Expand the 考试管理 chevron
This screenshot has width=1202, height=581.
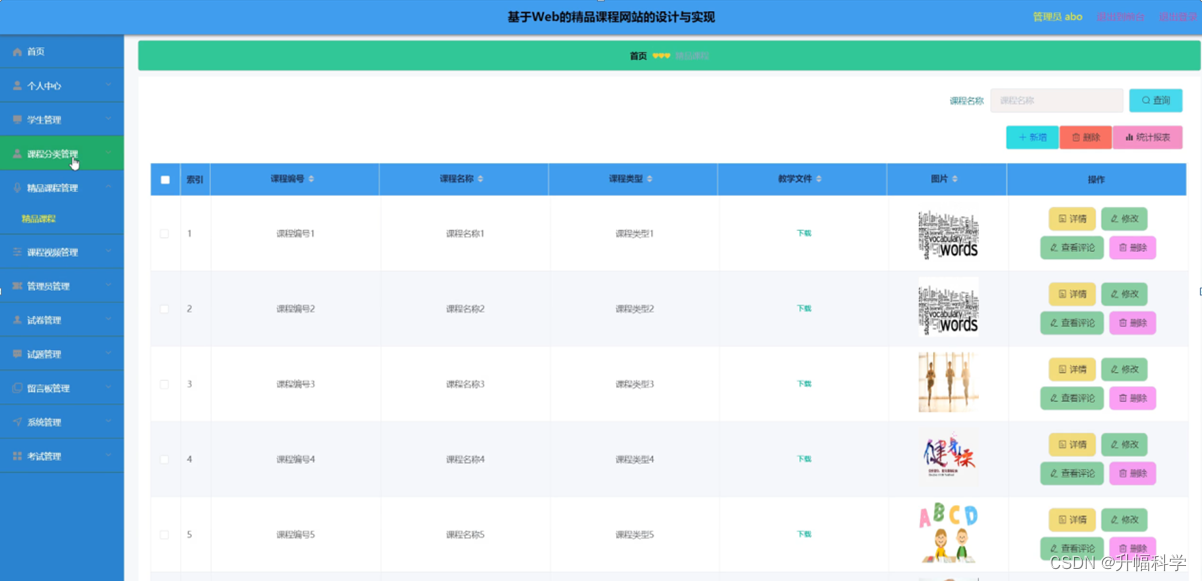coord(108,456)
